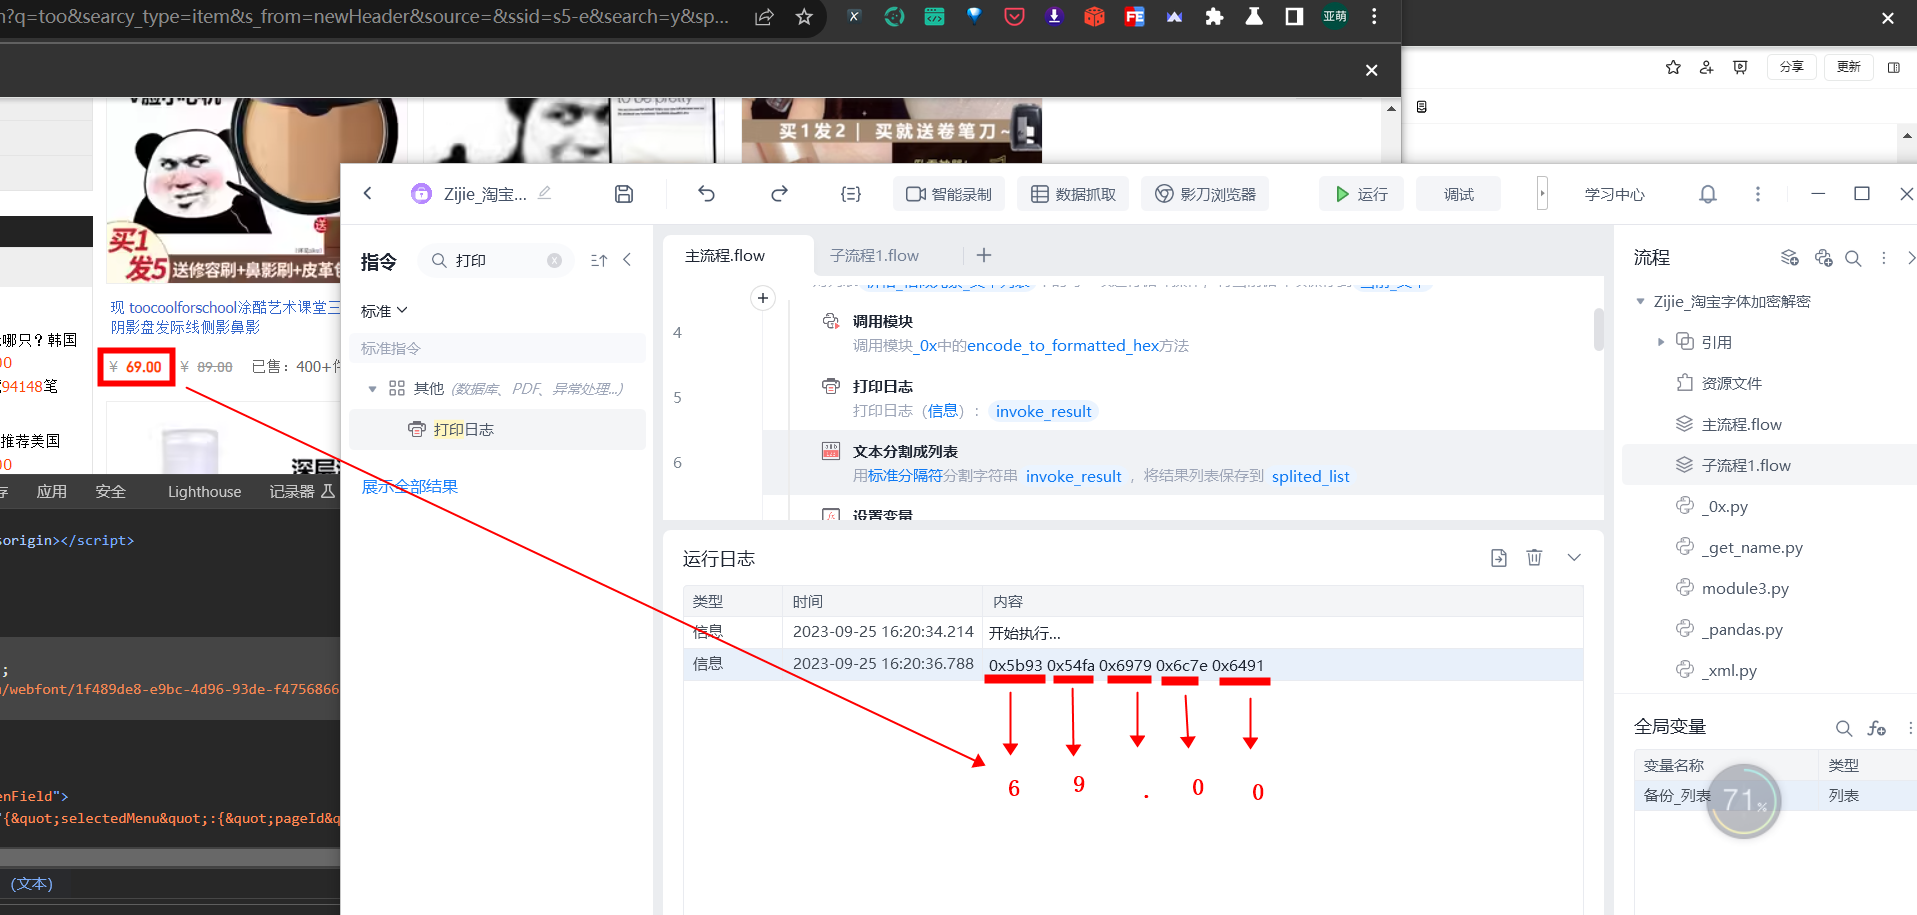Clear the 打印 search field
This screenshot has height=915, width=1917.
coord(554,260)
